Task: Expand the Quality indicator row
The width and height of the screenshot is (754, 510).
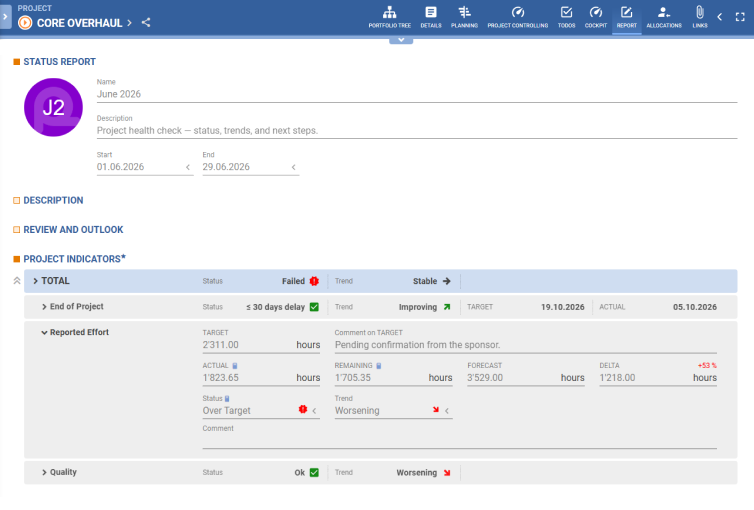Action: coord(44,473)
